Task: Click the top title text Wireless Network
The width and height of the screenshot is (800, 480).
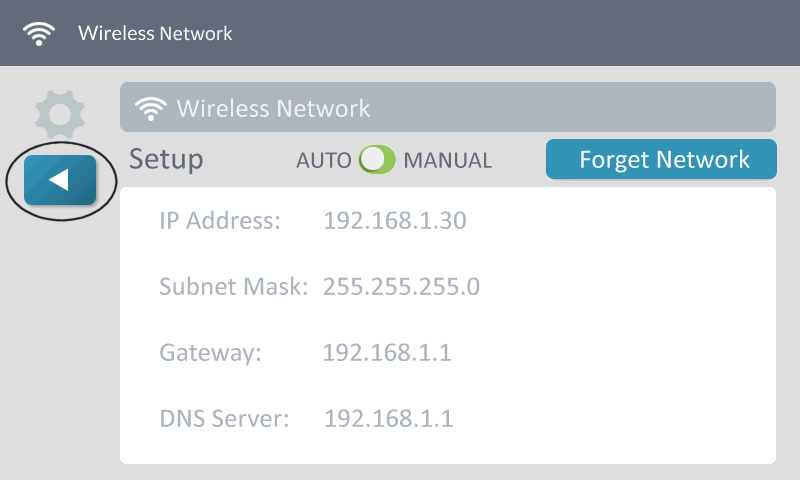Action: click(x=155, y=33)
